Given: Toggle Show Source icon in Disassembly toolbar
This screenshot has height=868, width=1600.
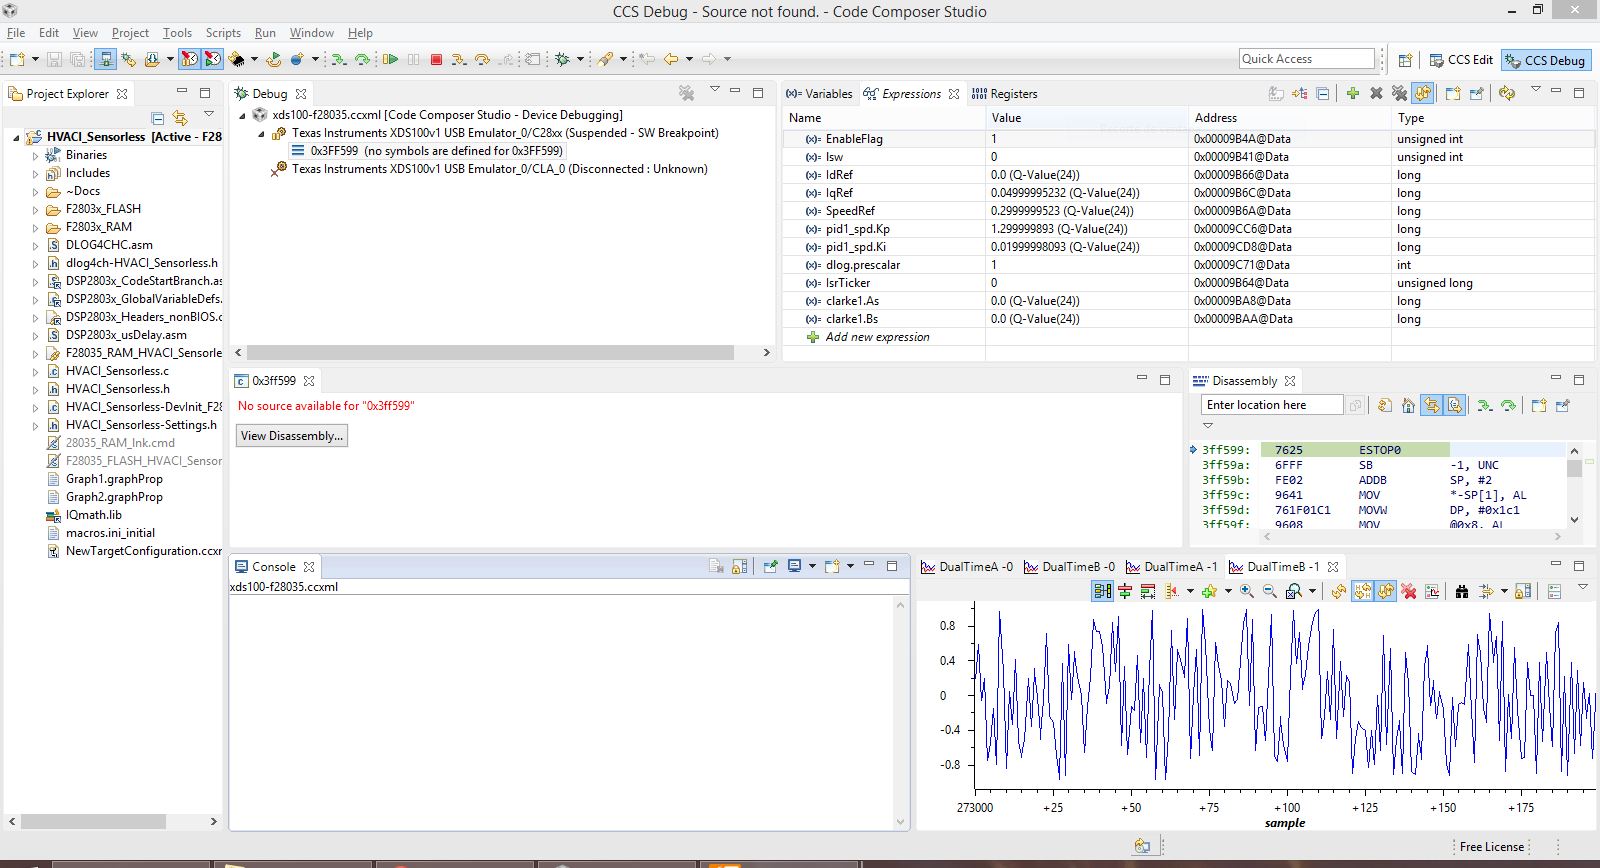Looking at the screenshot, I should [1455, 405].
